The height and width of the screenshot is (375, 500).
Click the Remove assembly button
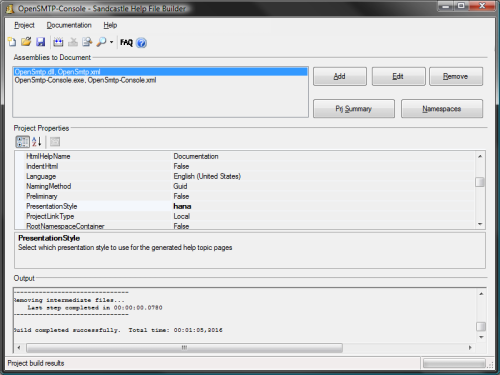[x=456, y=76]
